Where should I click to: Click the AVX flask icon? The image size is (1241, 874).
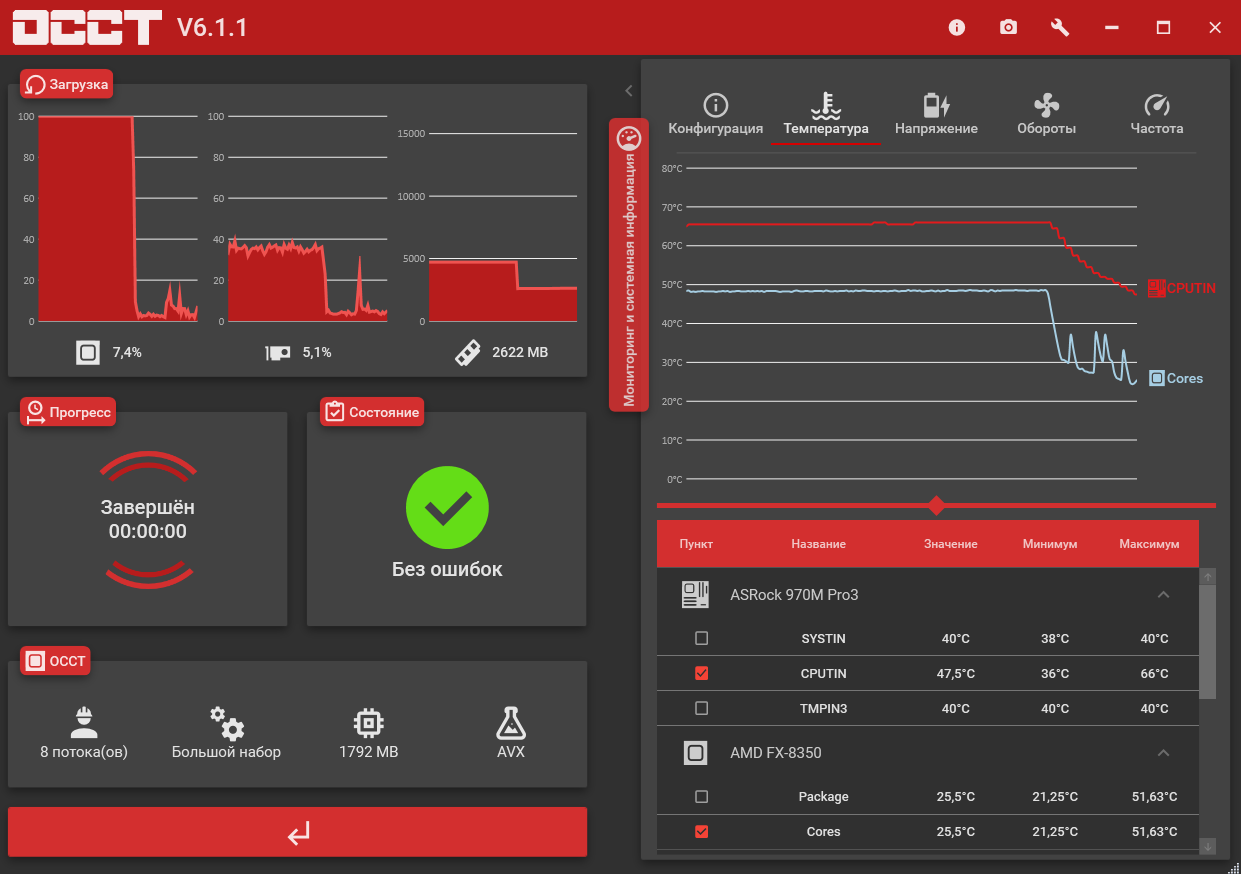pyautogui.click(x=511, y=722)
